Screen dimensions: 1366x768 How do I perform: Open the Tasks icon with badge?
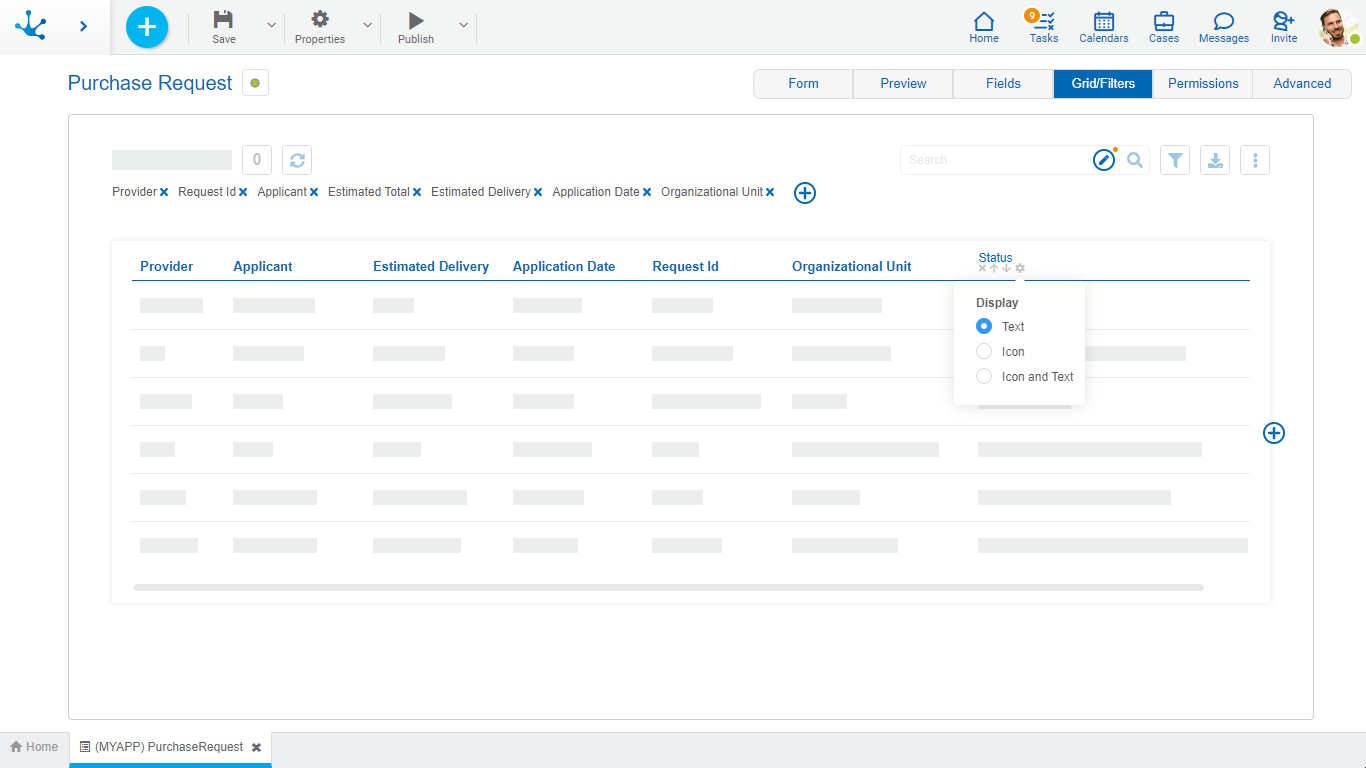tap(1044, 26)
